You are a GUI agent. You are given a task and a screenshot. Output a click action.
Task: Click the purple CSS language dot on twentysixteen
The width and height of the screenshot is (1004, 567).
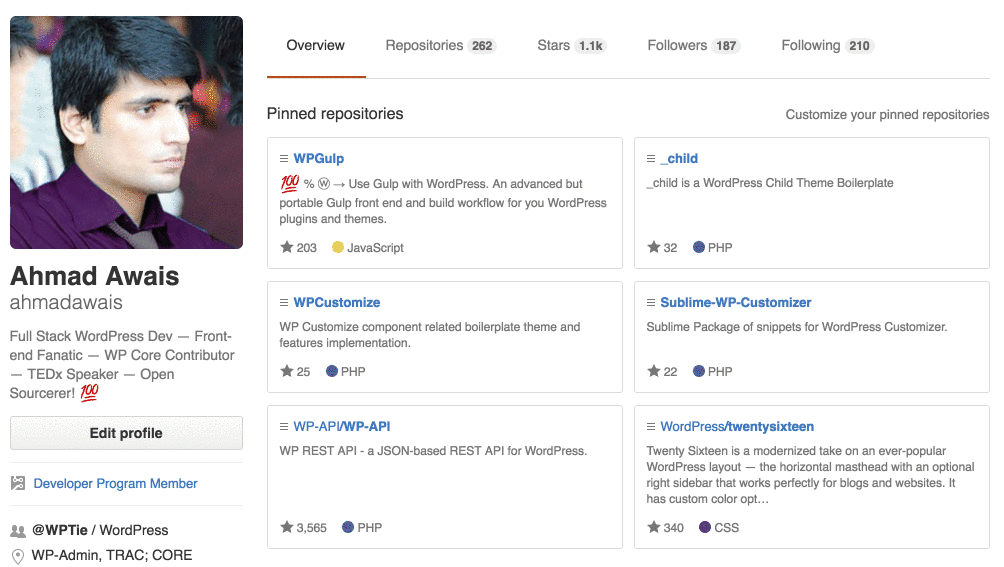[705, 527]
